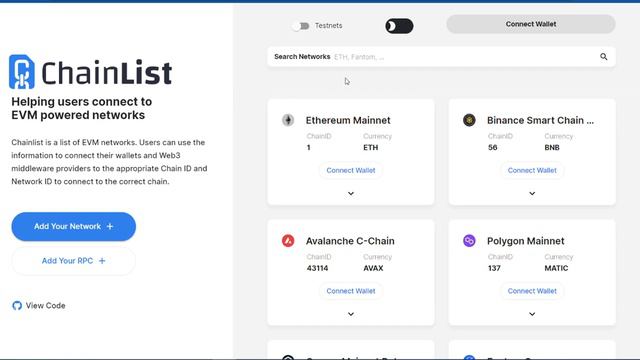Connect wallet to Binance Smart Chain

click(x=532, y=170)
